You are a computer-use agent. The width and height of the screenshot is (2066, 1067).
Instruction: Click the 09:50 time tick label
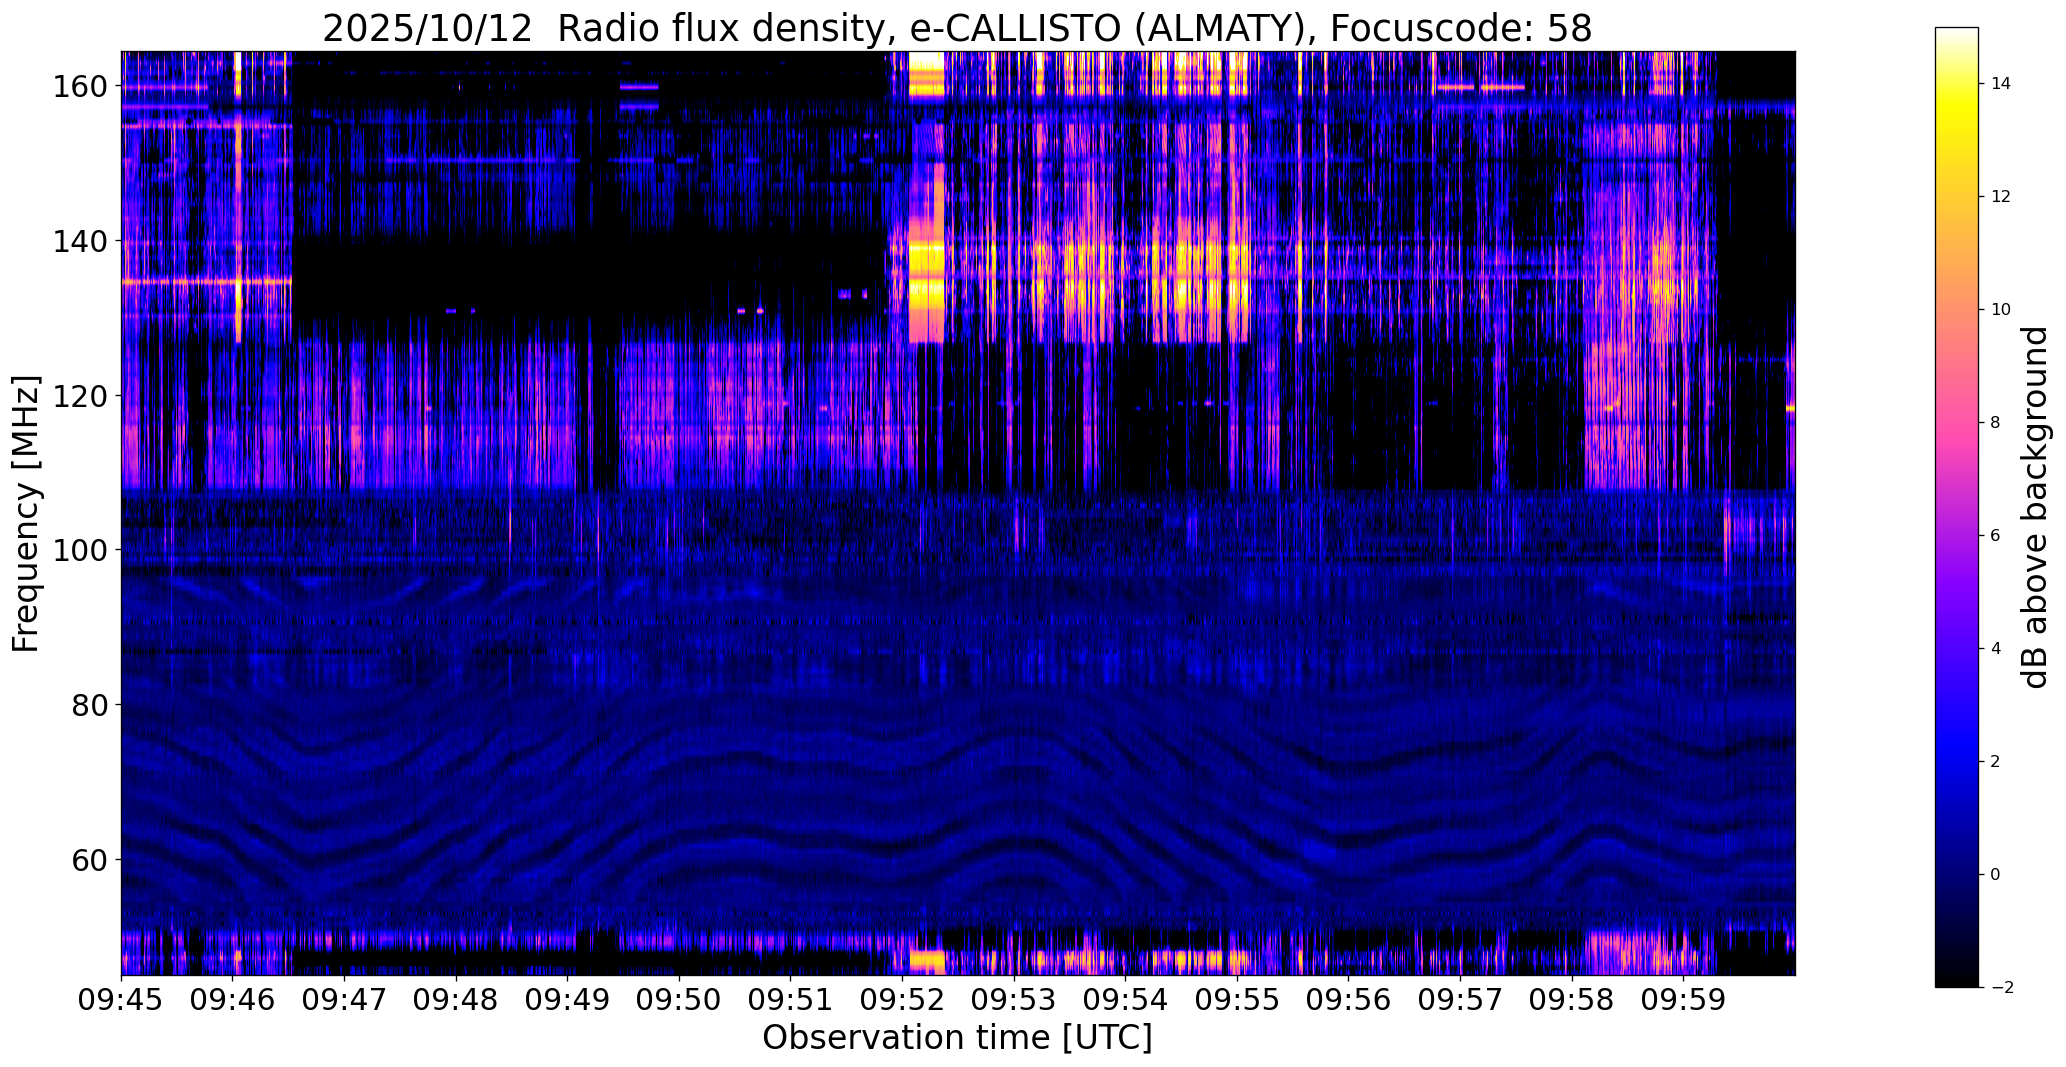(x=680, y=998)
